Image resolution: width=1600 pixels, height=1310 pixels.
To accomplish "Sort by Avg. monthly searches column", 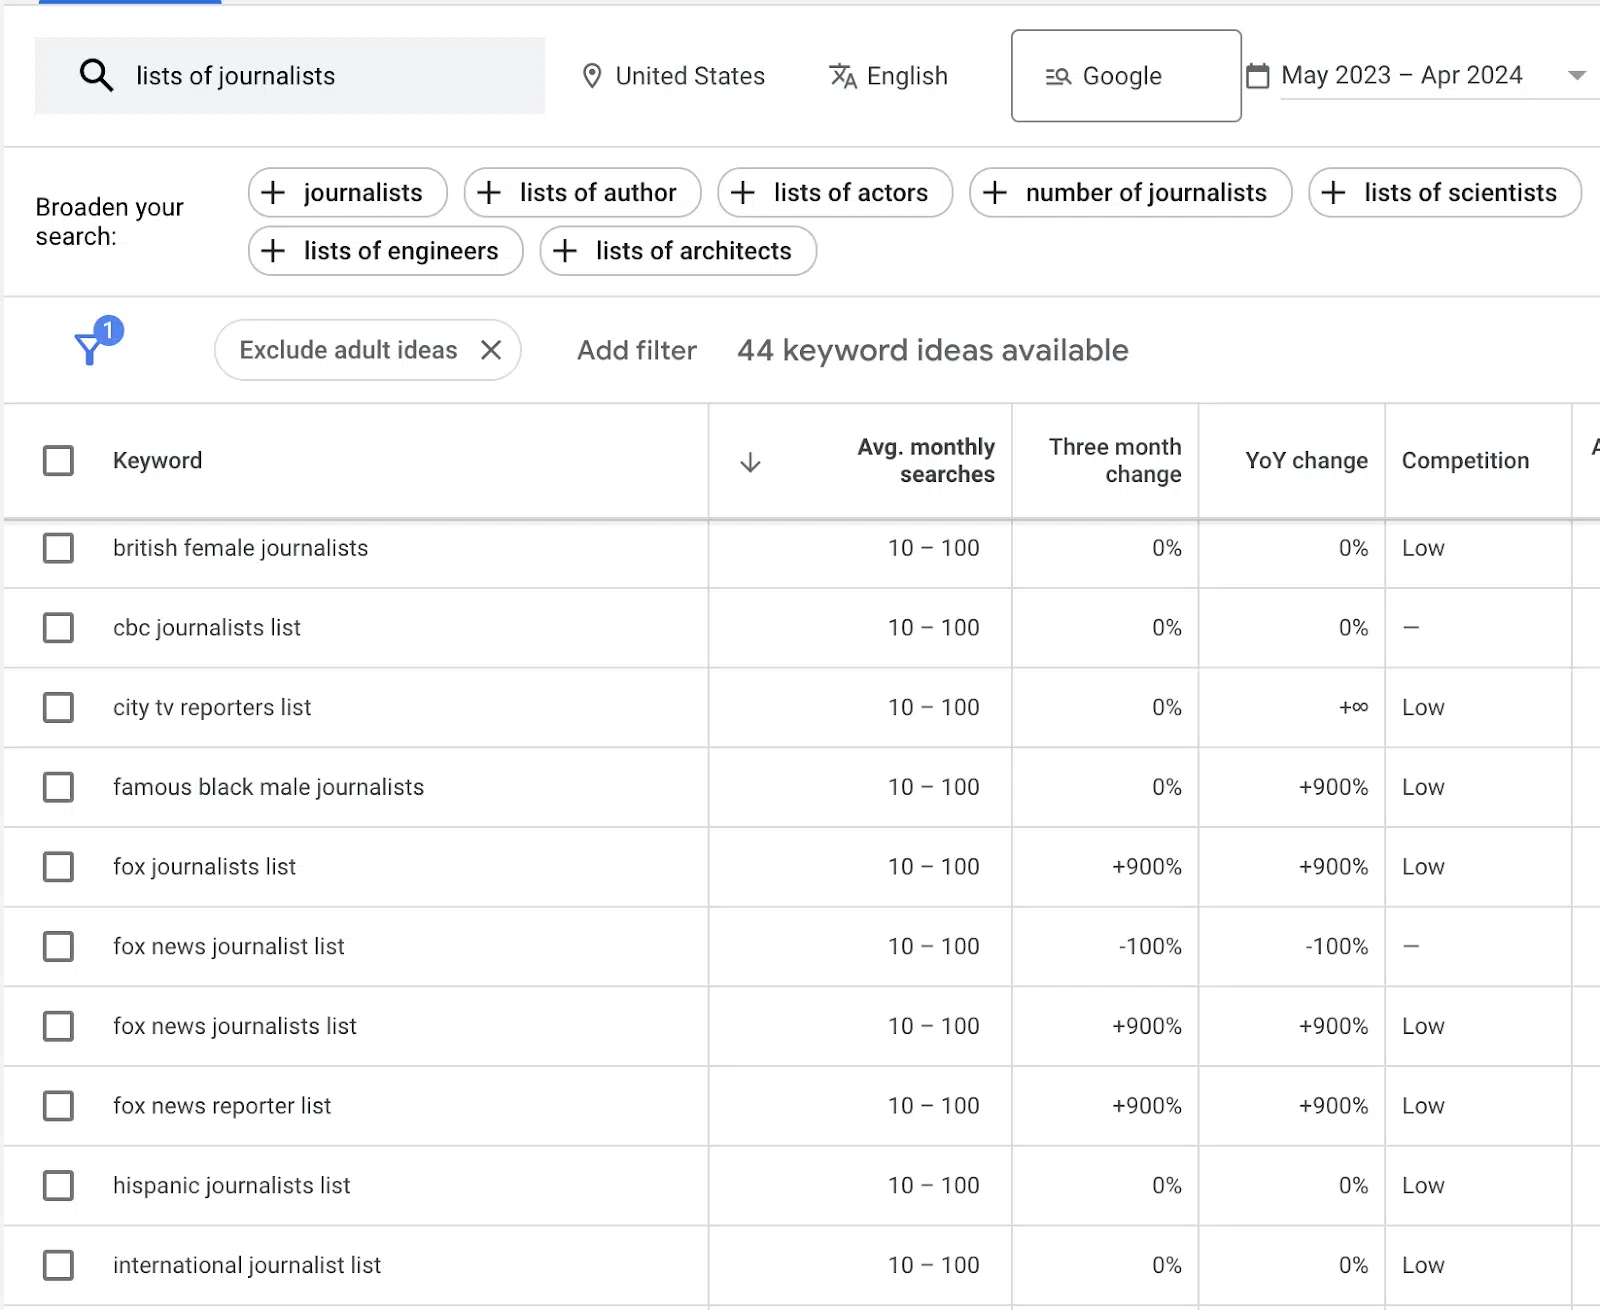I will (x=926, y=461).
